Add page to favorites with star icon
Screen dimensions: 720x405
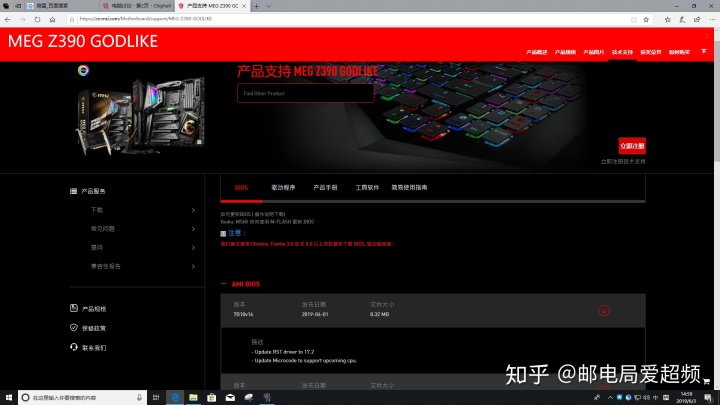tap(646, 19)
